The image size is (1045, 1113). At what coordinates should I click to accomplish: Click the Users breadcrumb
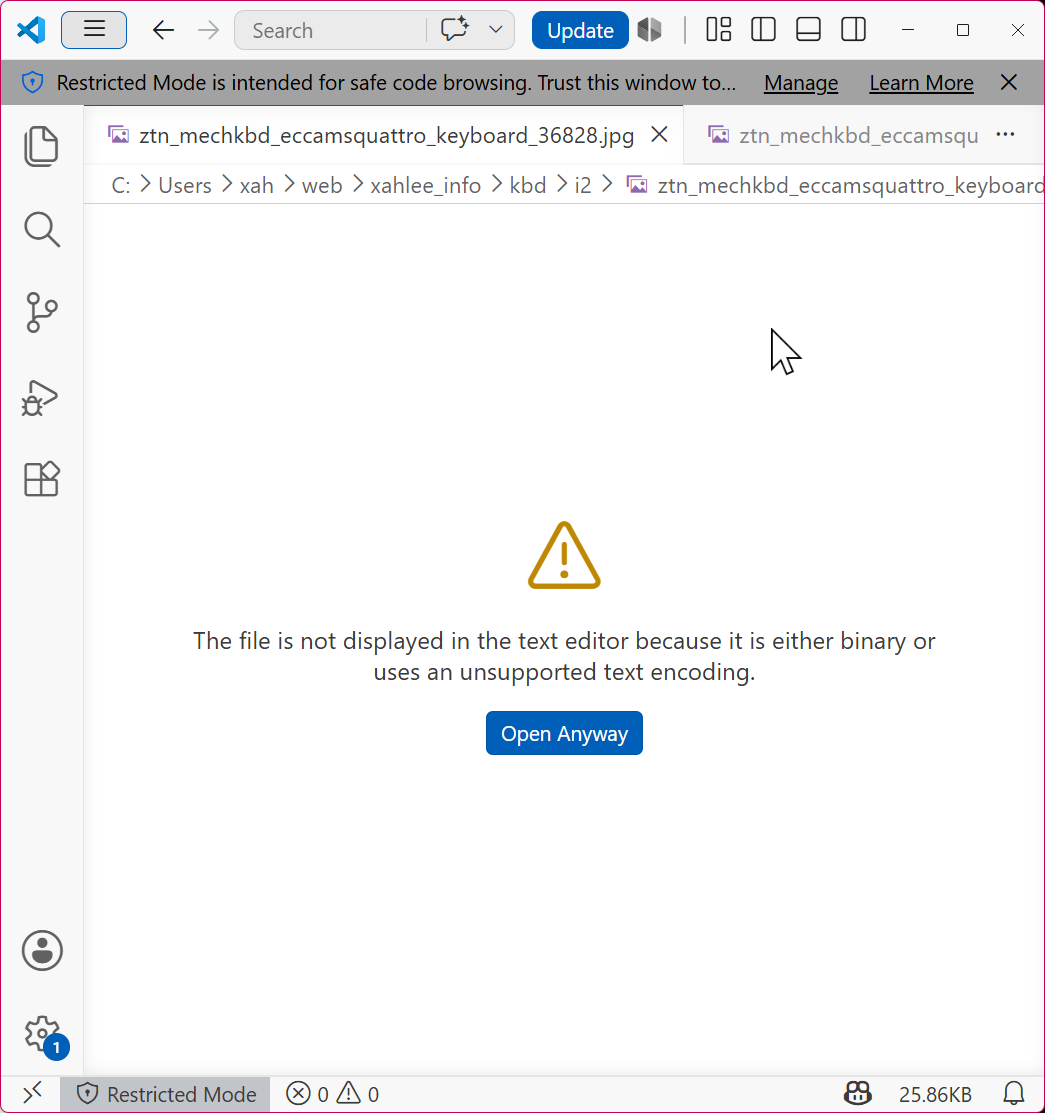[x=185, y=185]
